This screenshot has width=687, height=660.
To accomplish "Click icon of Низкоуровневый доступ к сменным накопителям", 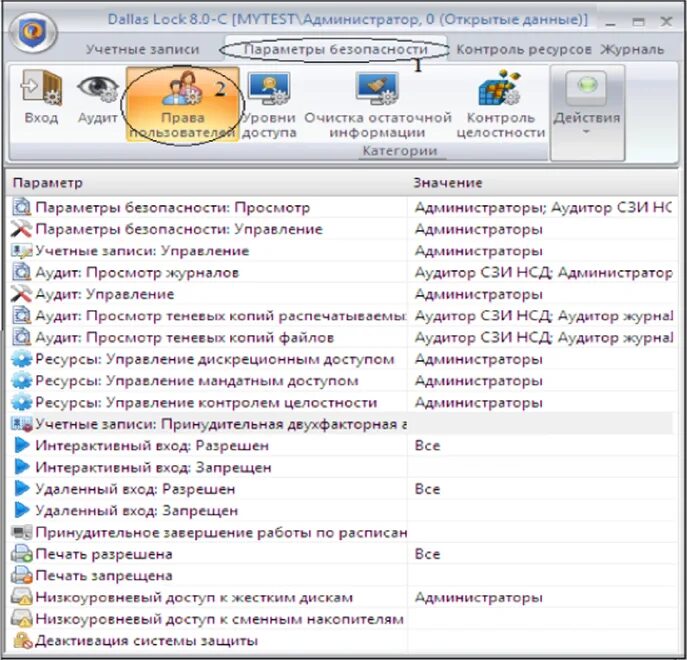I will point(21,619).
